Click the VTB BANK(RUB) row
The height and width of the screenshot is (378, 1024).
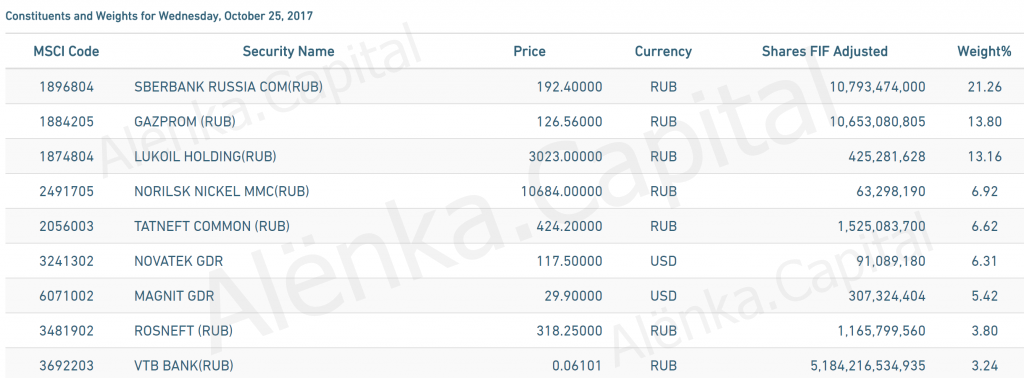tap(512, 363)
